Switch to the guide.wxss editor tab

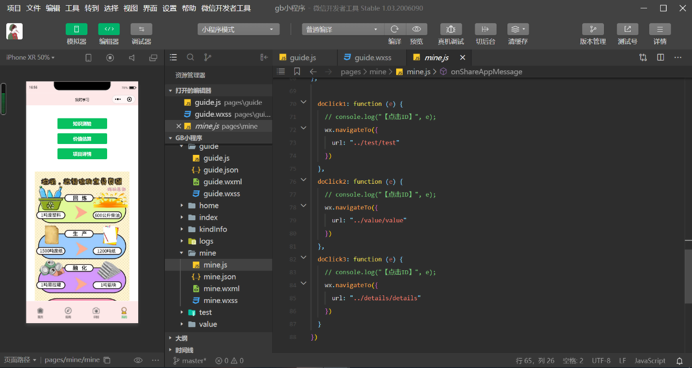(x=372, y=58)
